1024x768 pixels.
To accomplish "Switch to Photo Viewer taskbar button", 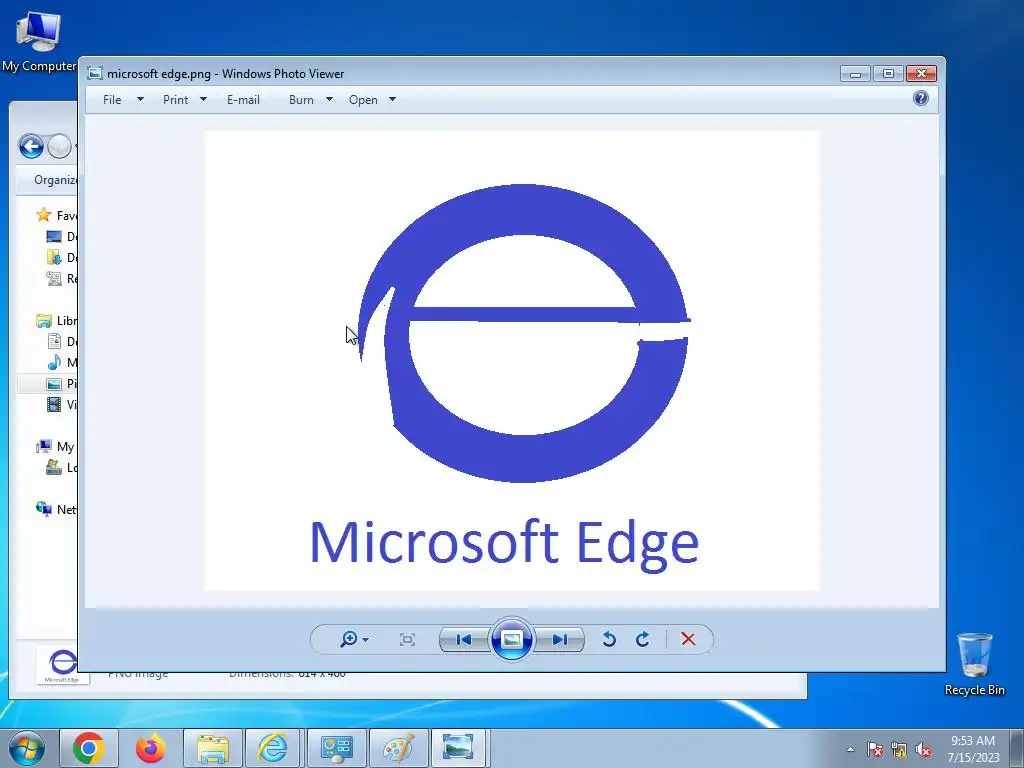I will 458,748.
